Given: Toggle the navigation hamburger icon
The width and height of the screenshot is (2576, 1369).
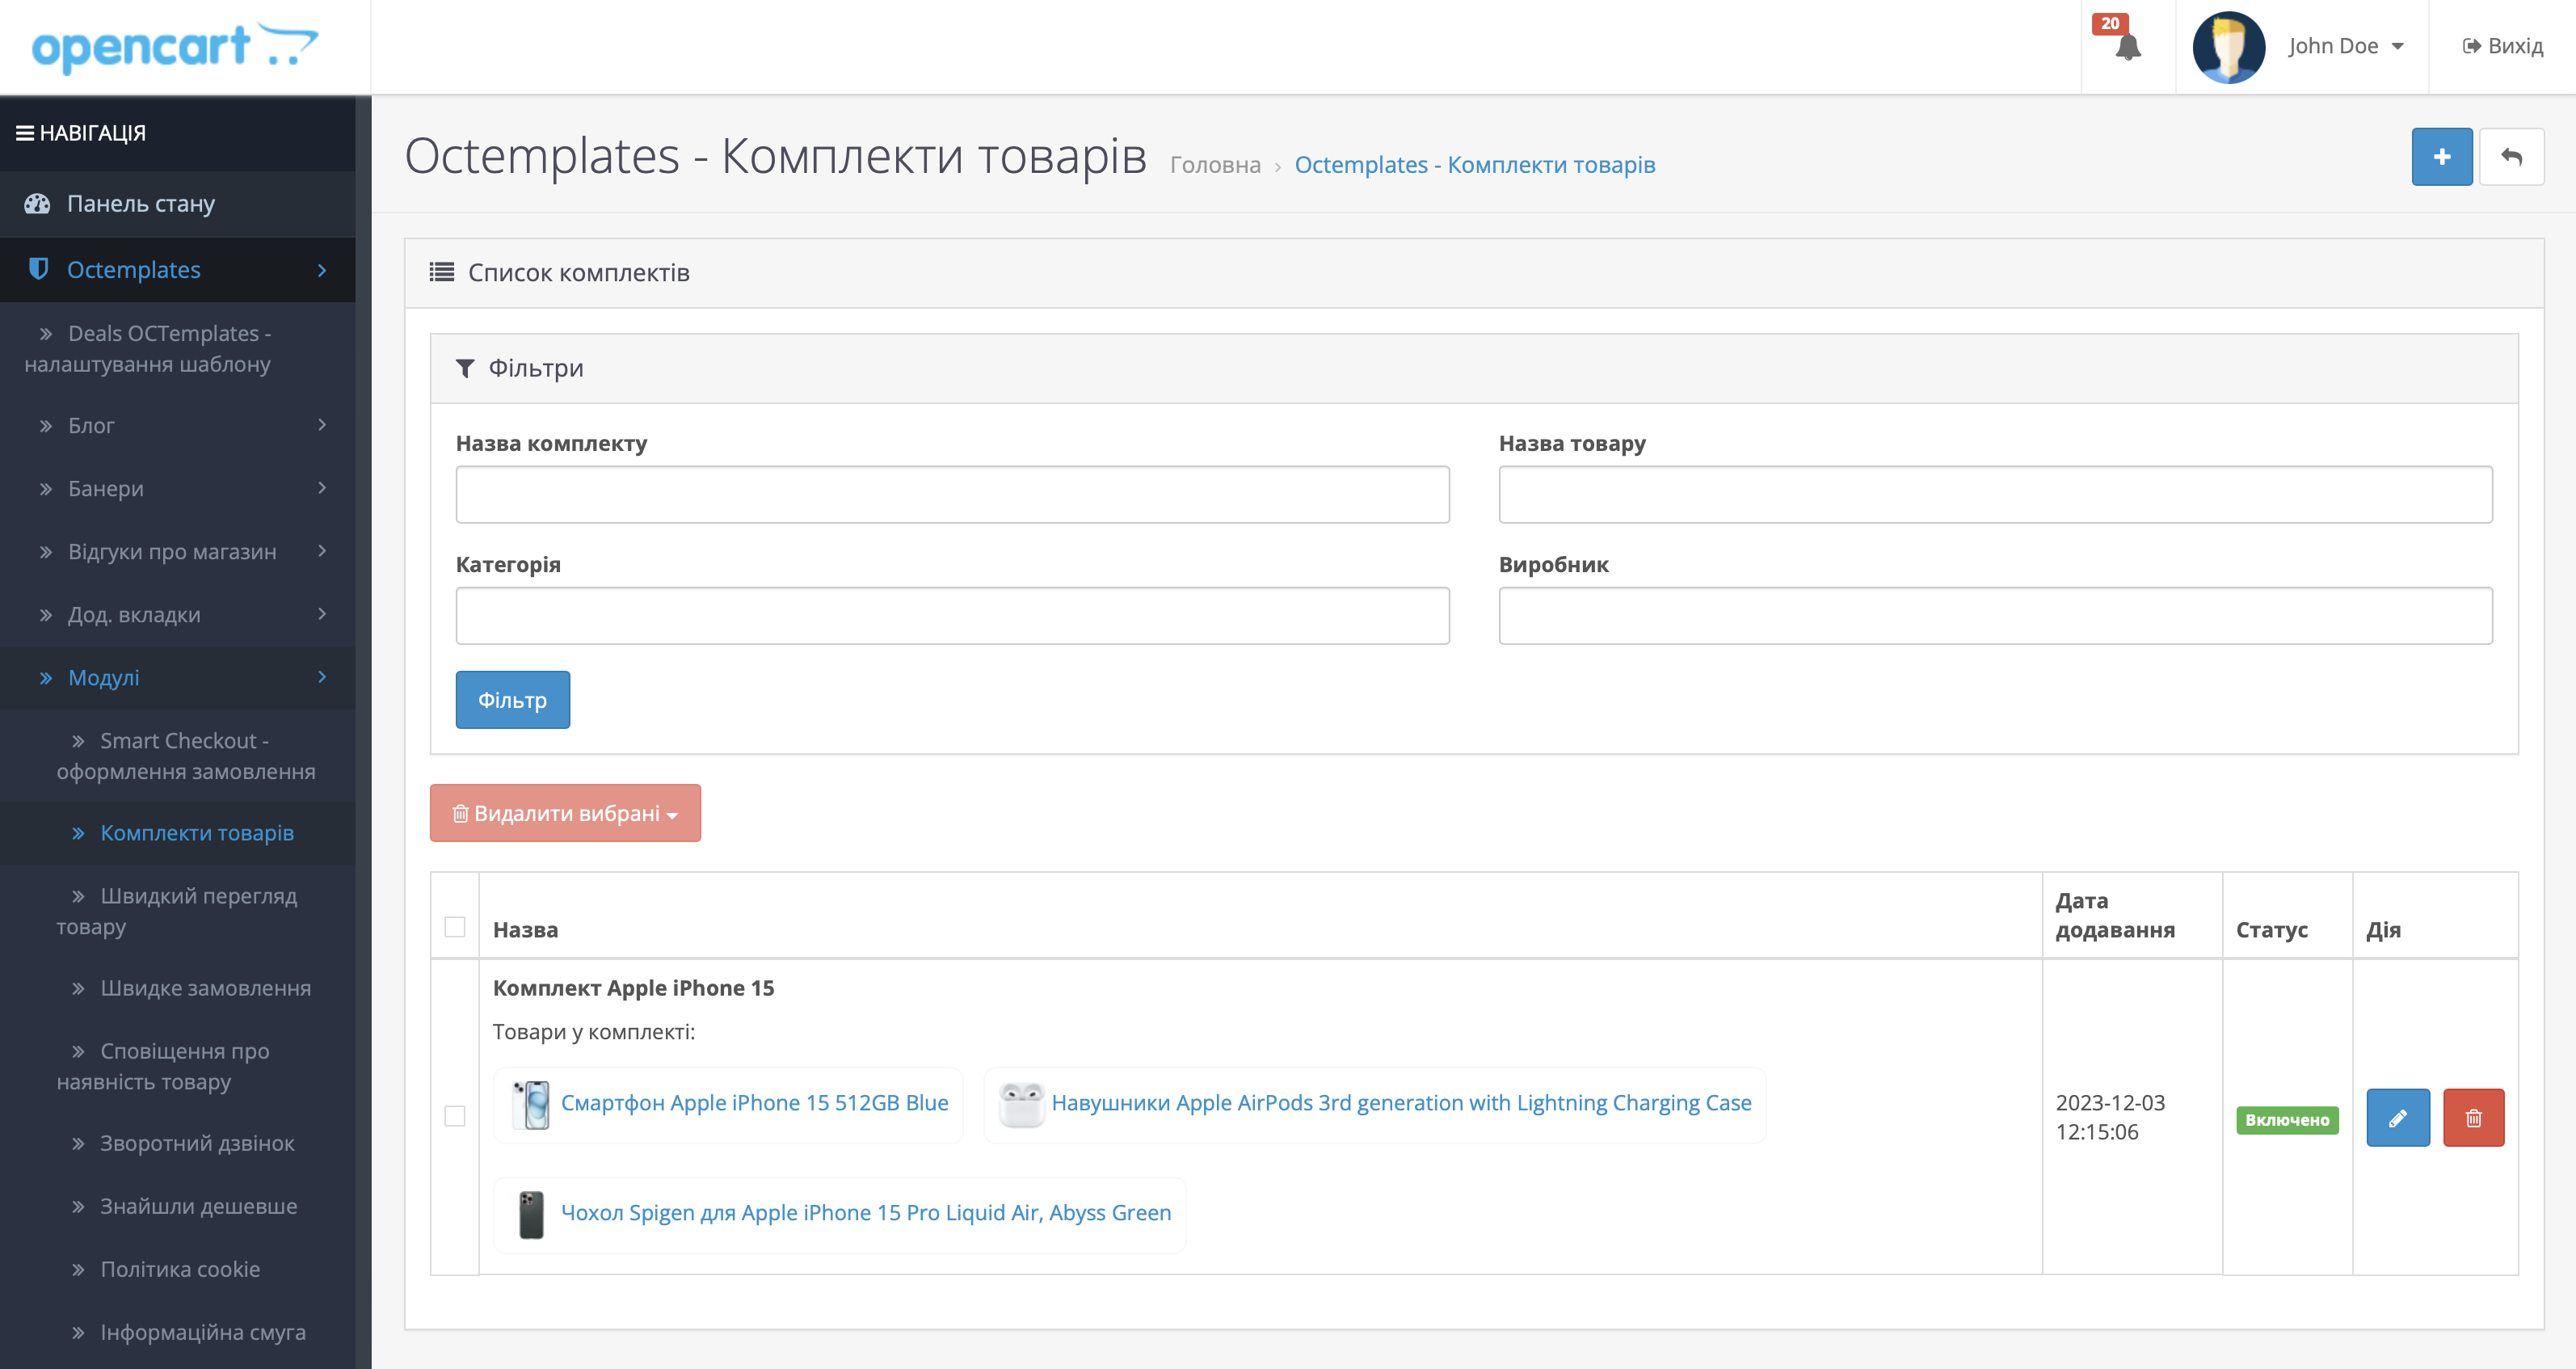Looking at the screenshot, I should tap(25, 133).
